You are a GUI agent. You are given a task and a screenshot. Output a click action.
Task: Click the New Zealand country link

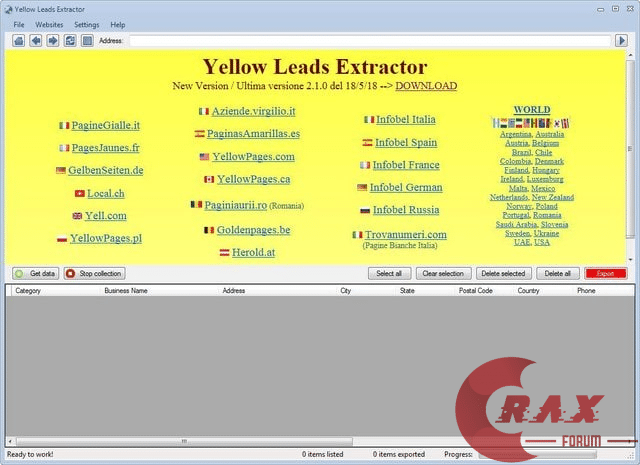[553, 197]
